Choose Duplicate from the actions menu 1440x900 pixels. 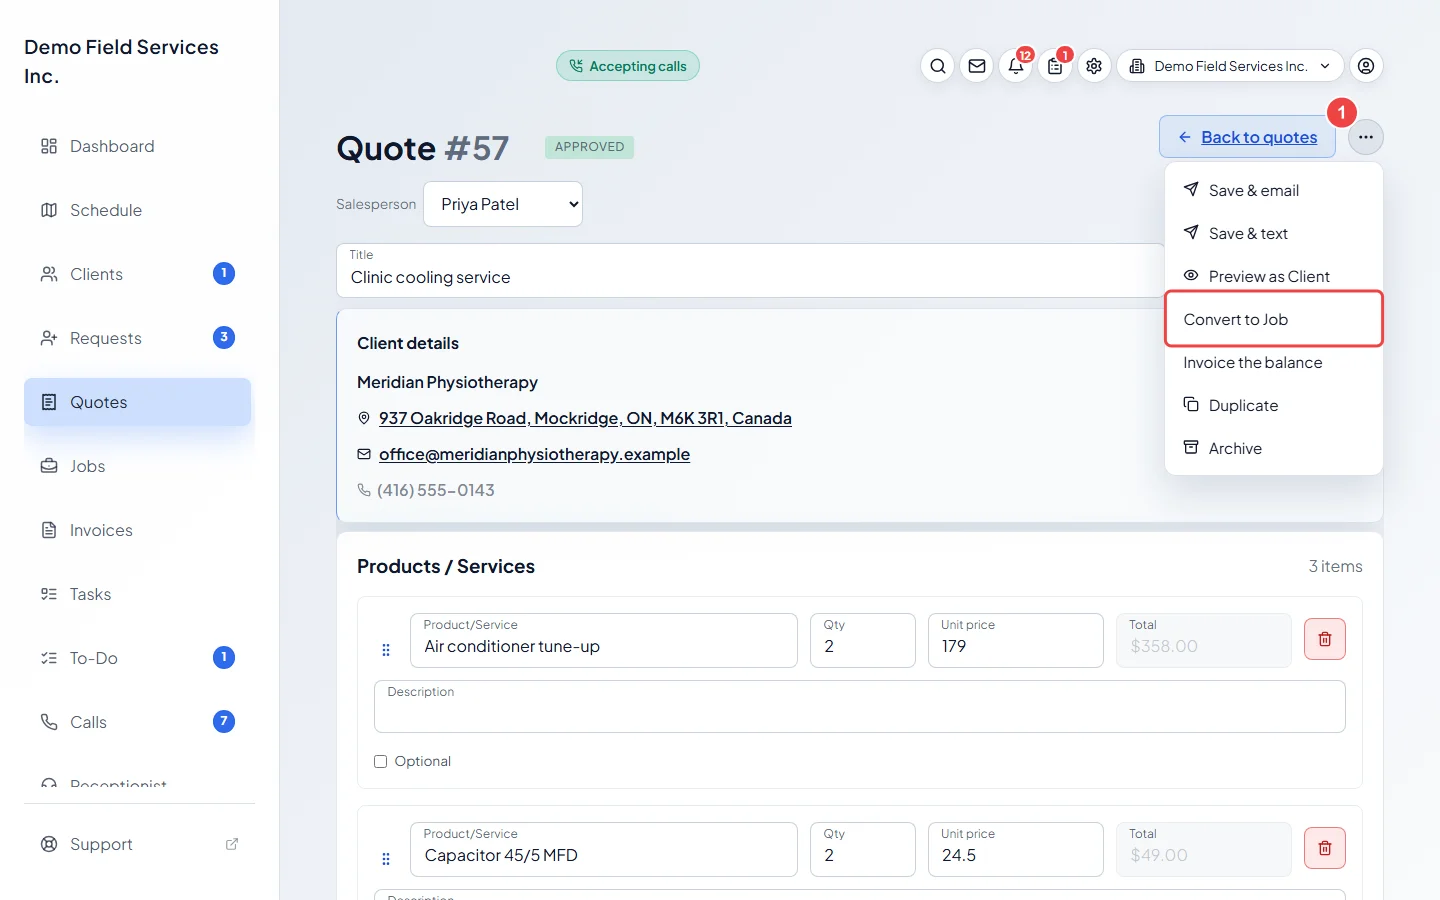1274,405
